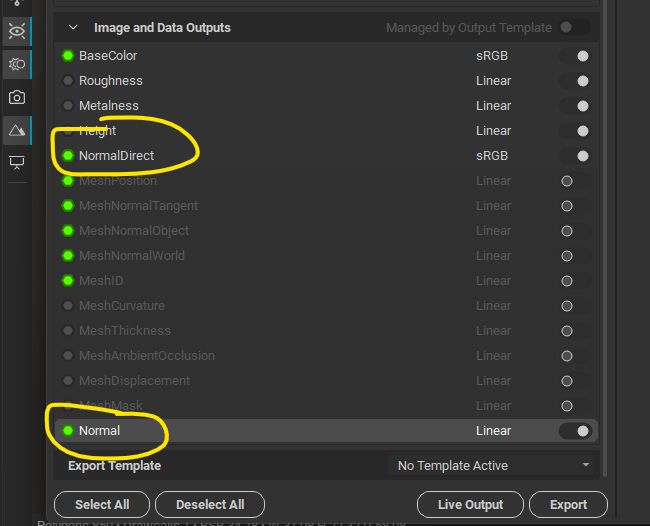Open the camera settings sidebar icon
650x526 pixels.
[x=17, y=98]
